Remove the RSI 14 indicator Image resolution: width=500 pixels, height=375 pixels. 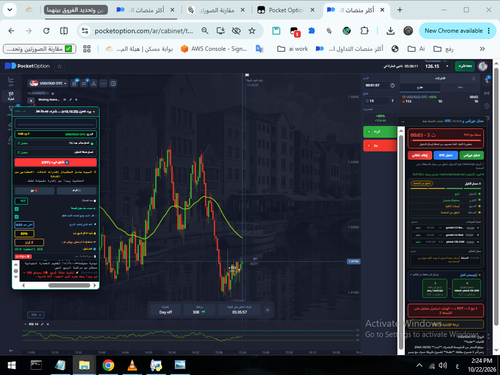click(x=48, y=324)
